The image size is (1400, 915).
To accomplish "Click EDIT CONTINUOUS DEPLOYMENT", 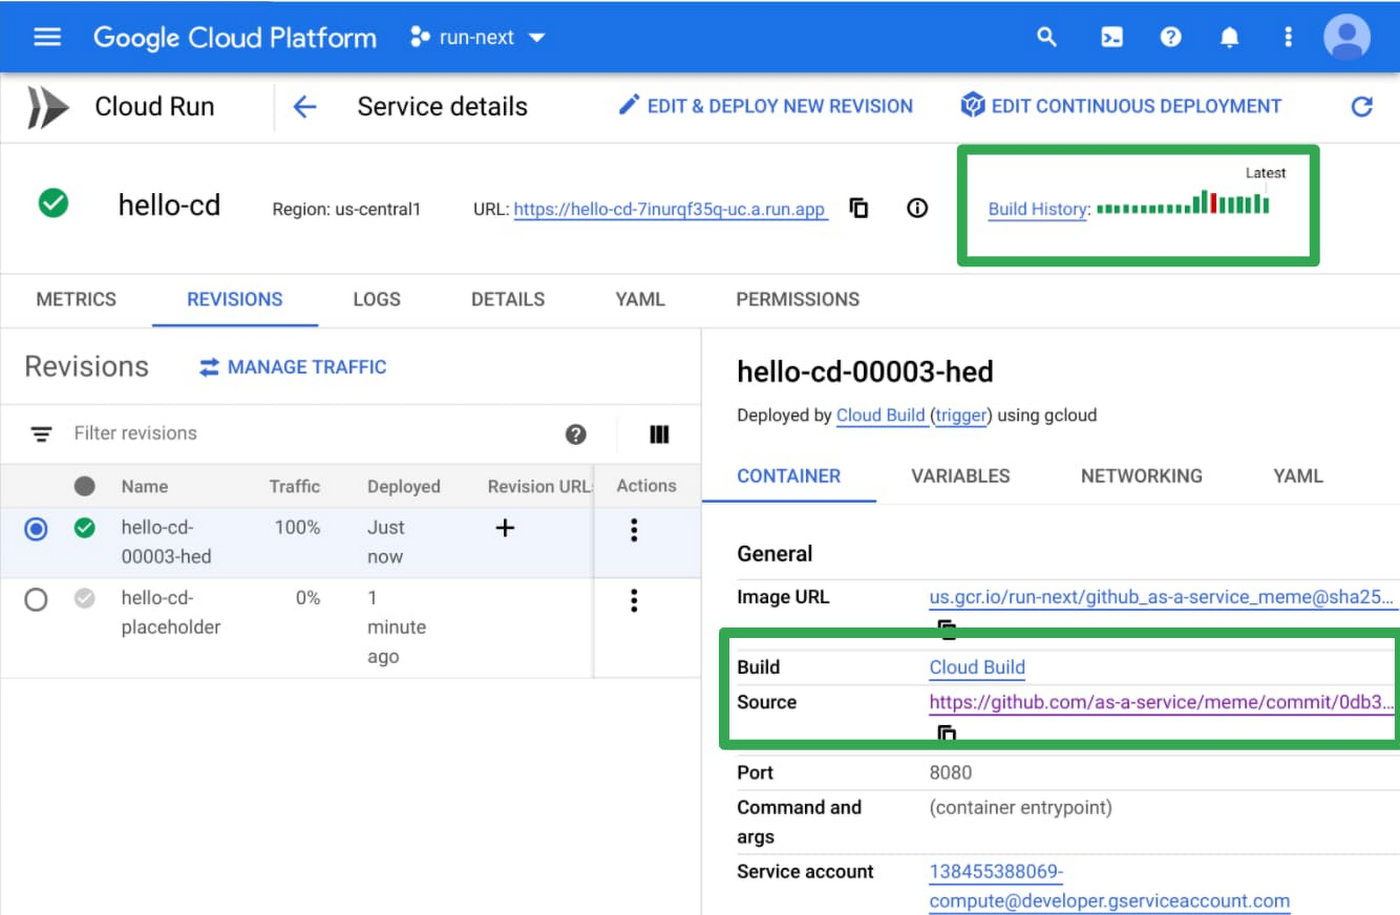I will point(1121,106).
